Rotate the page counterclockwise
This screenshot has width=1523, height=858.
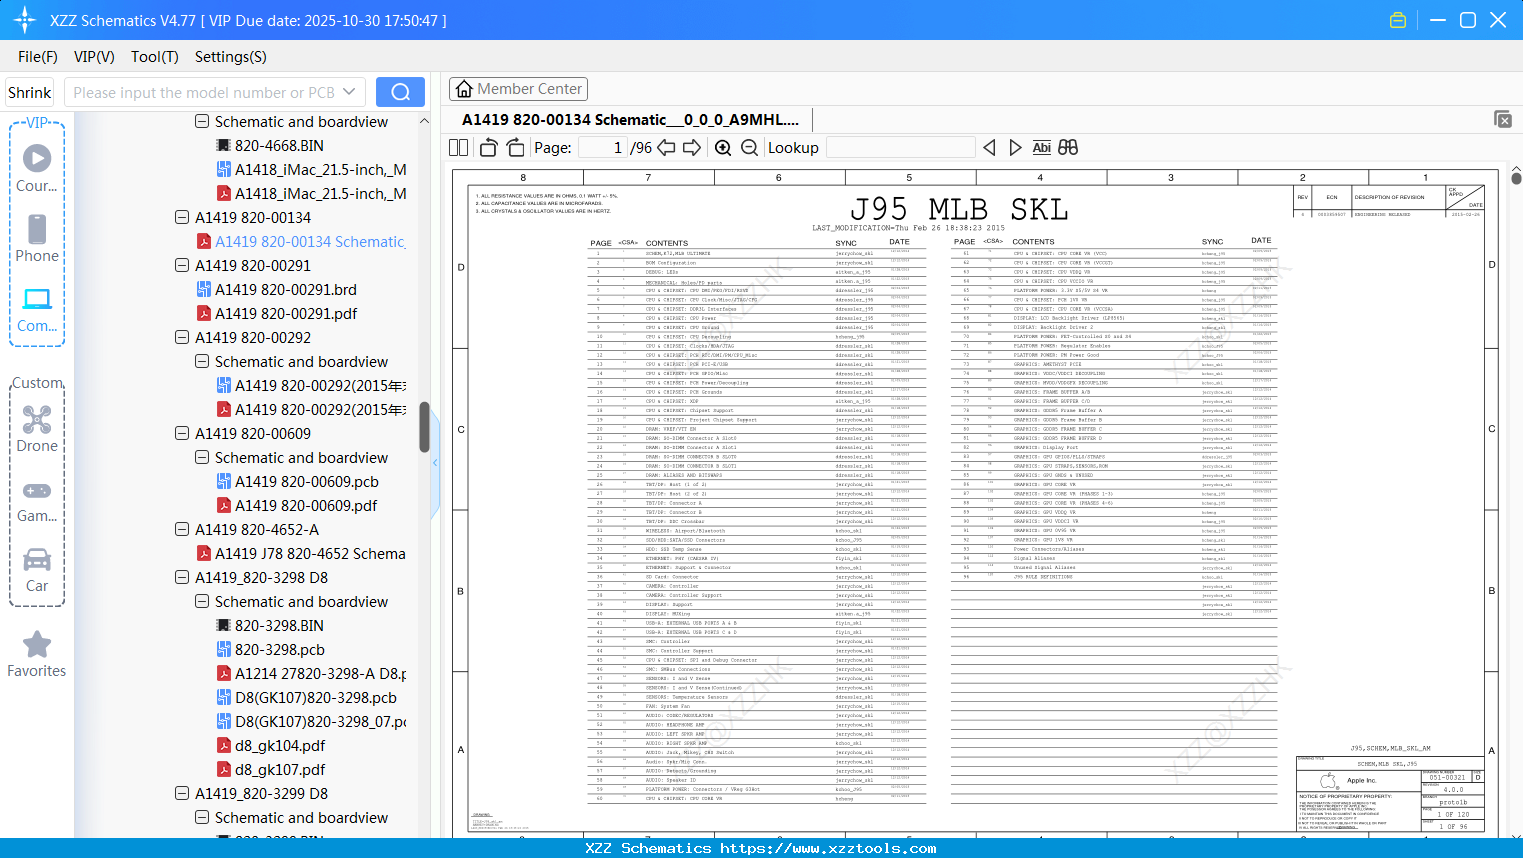tap(489, 148)
